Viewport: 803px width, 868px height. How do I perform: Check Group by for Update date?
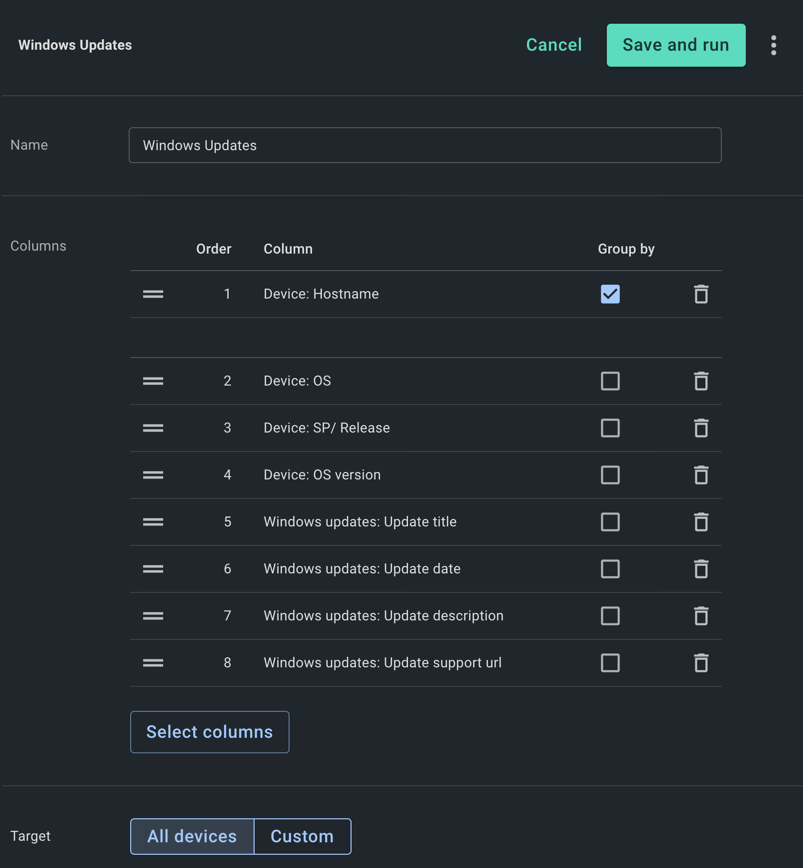point(610,569)
